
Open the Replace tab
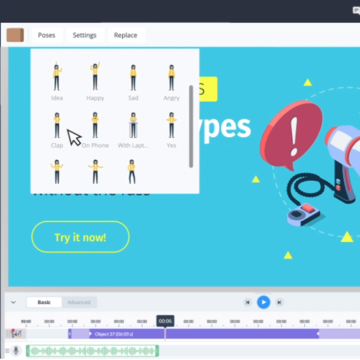(126, 35)
